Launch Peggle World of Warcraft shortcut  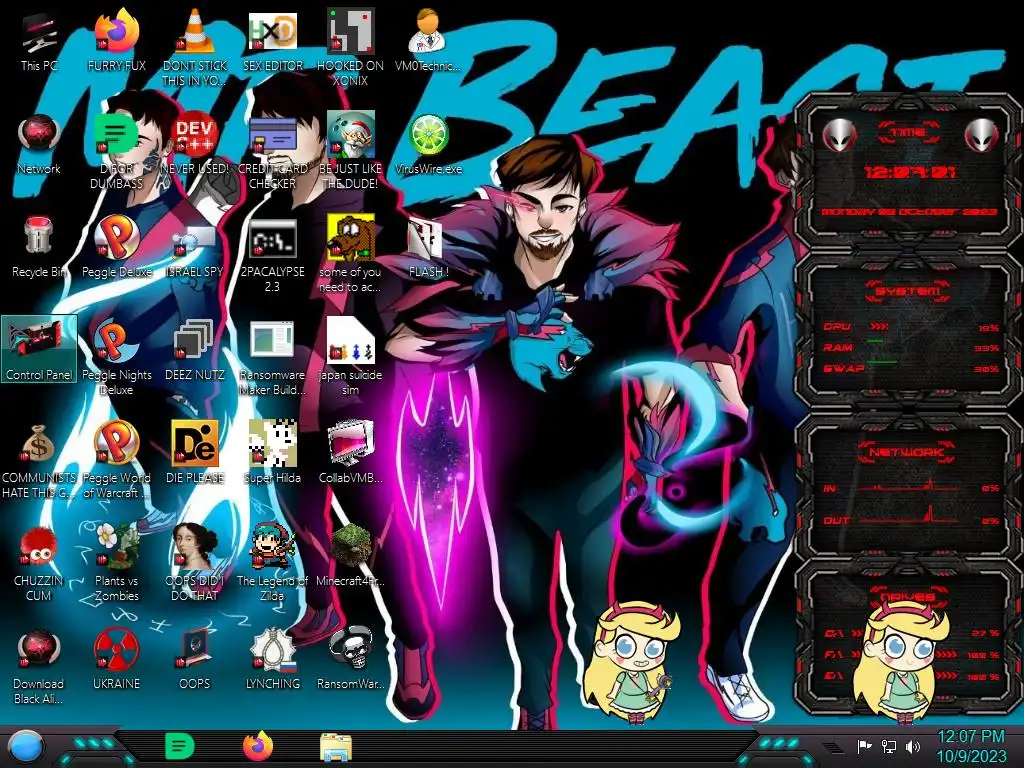coord(116,460)
